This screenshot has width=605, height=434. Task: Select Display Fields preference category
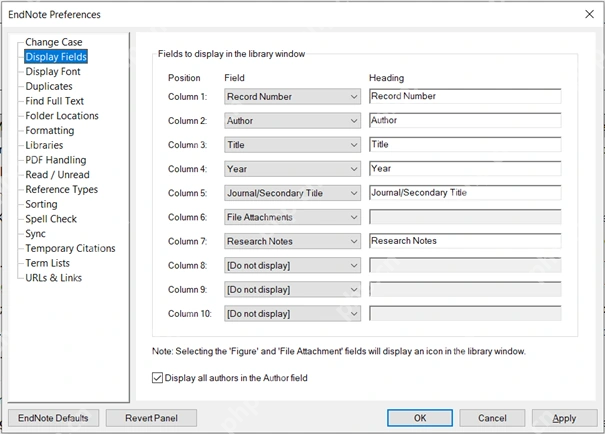point(56,57)
